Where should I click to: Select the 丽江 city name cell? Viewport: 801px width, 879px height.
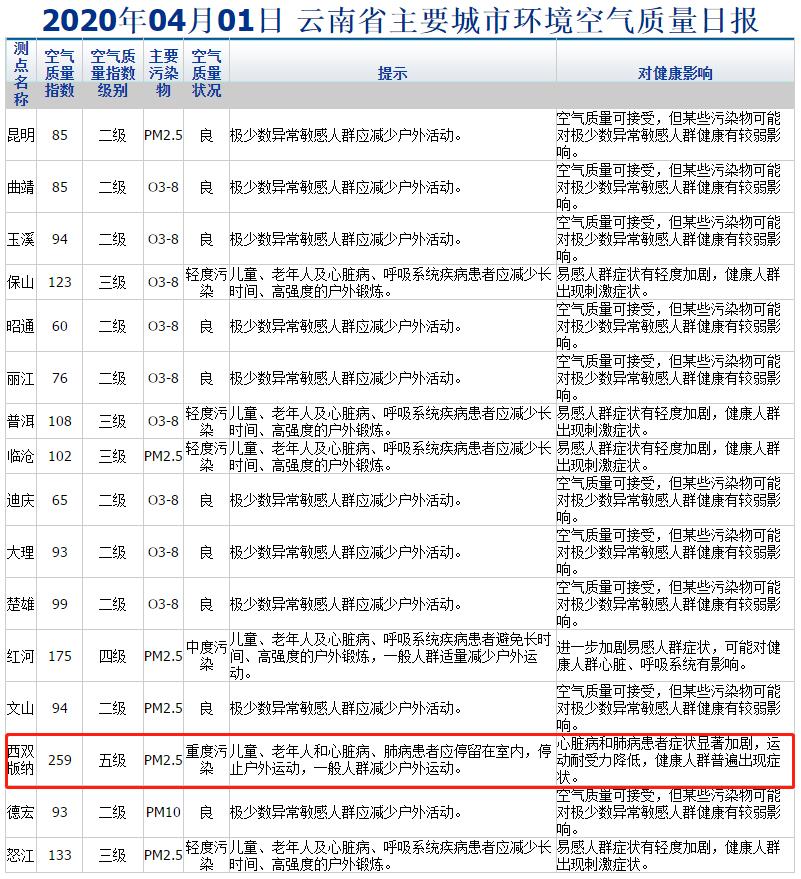(x=21, y=378)
